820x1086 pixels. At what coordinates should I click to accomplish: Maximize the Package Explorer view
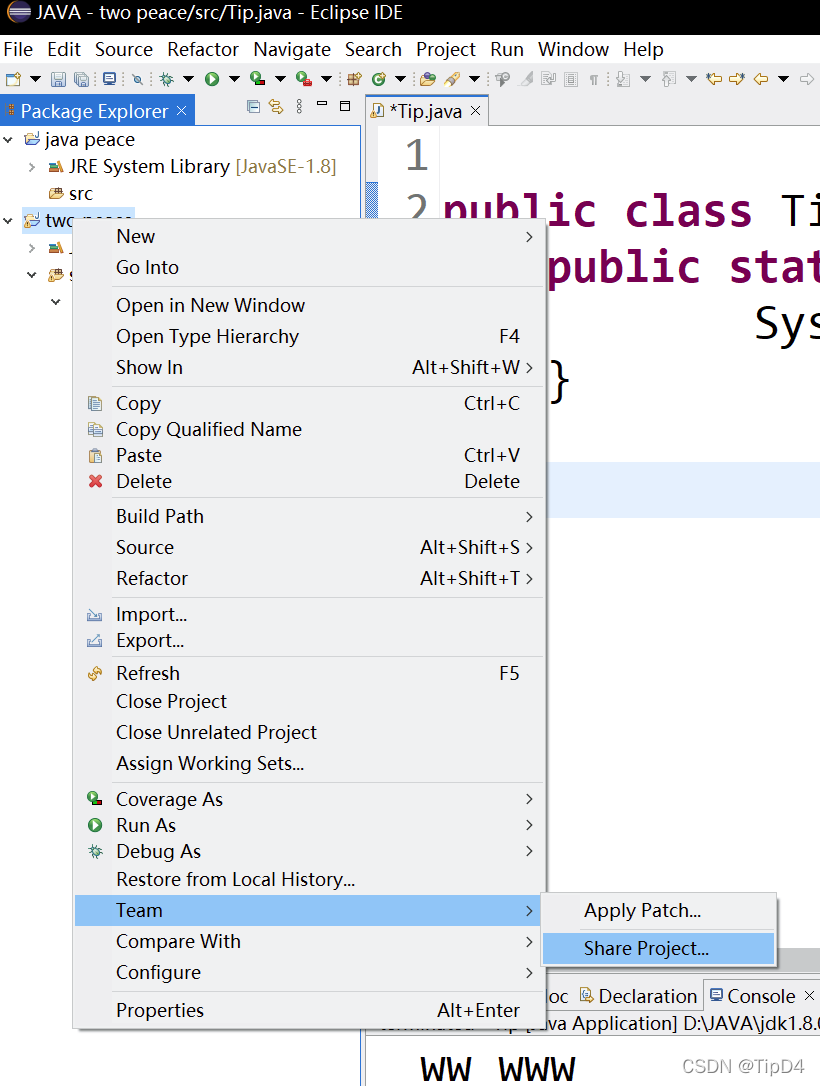pyautogui.click(x=345, y=106)
